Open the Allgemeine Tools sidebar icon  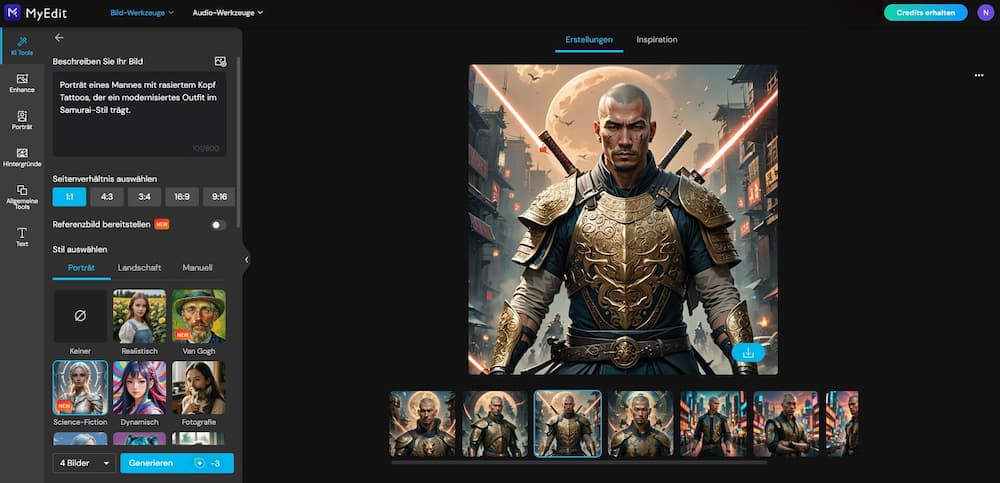click(22, 197)
